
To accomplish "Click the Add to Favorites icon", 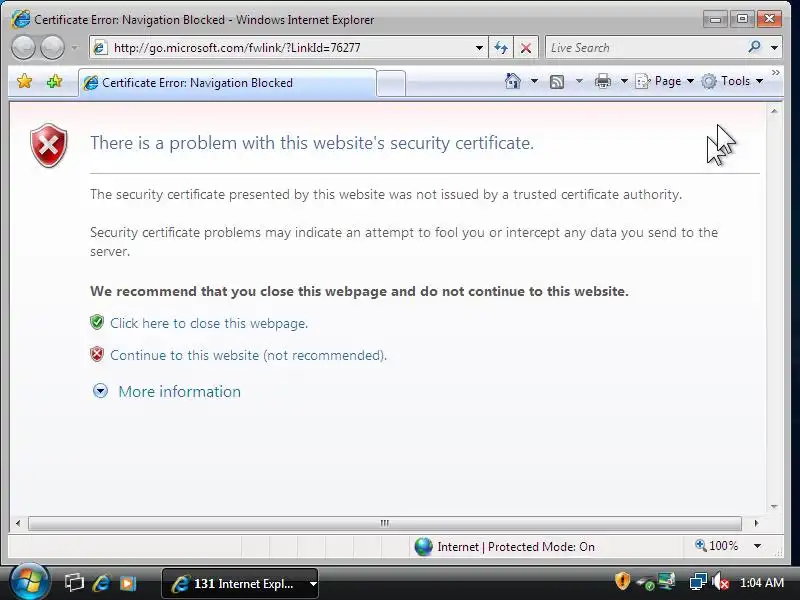I will (54, 81).
